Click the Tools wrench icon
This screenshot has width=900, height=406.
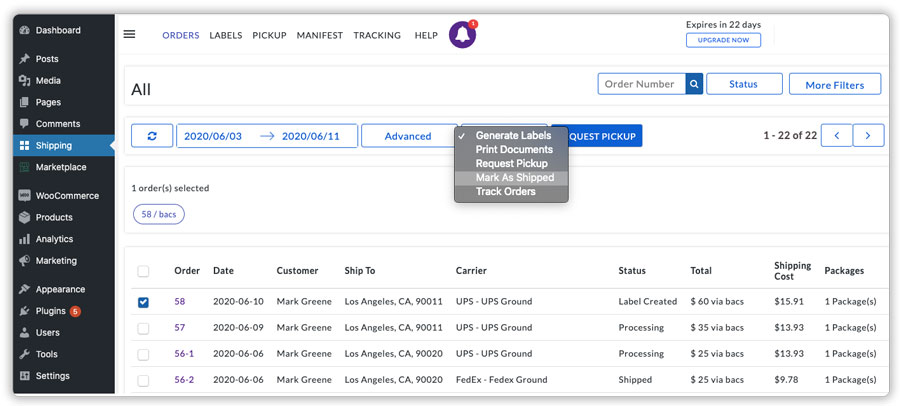tap(24, 354)
